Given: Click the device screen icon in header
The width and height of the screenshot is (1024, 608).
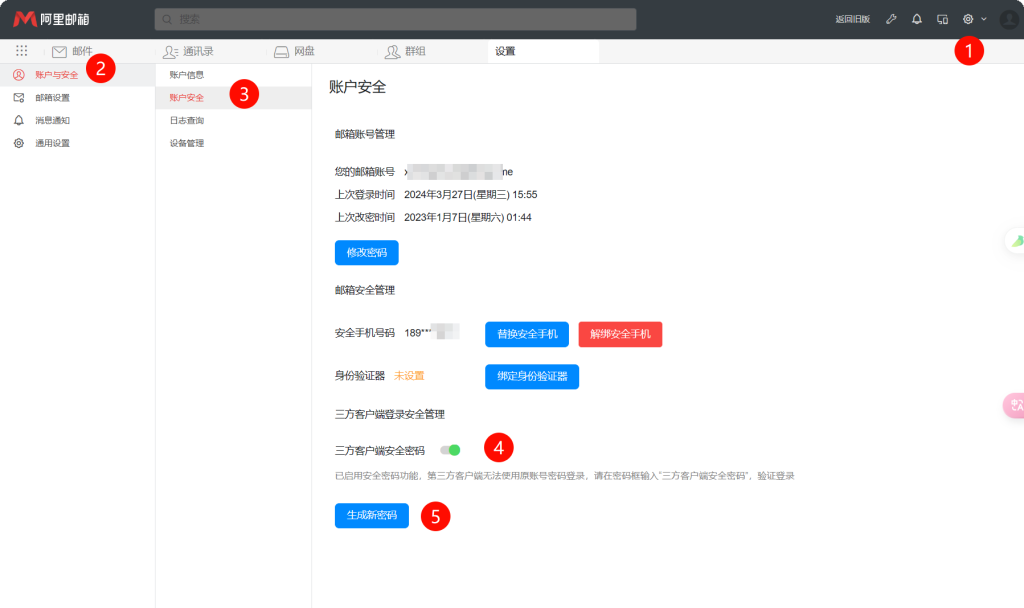Looking at the screenshot, I should click(x=942, y=19).
